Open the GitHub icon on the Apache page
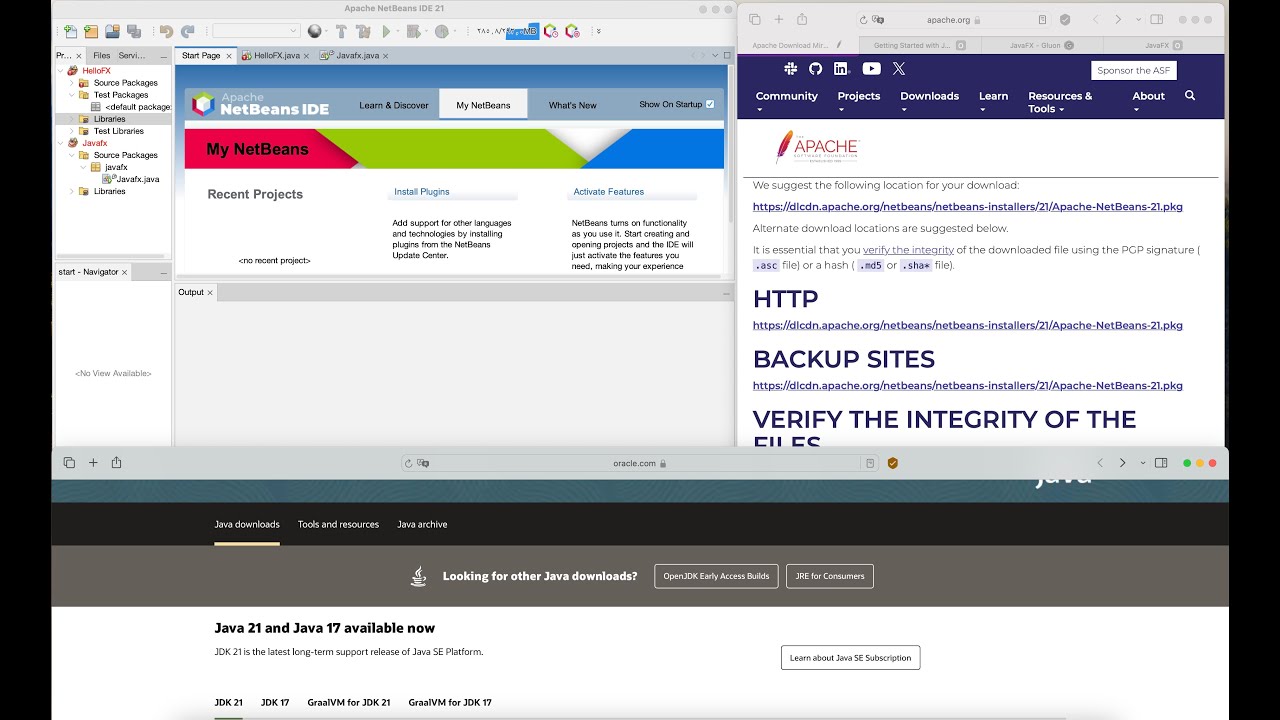 (815, 69)
